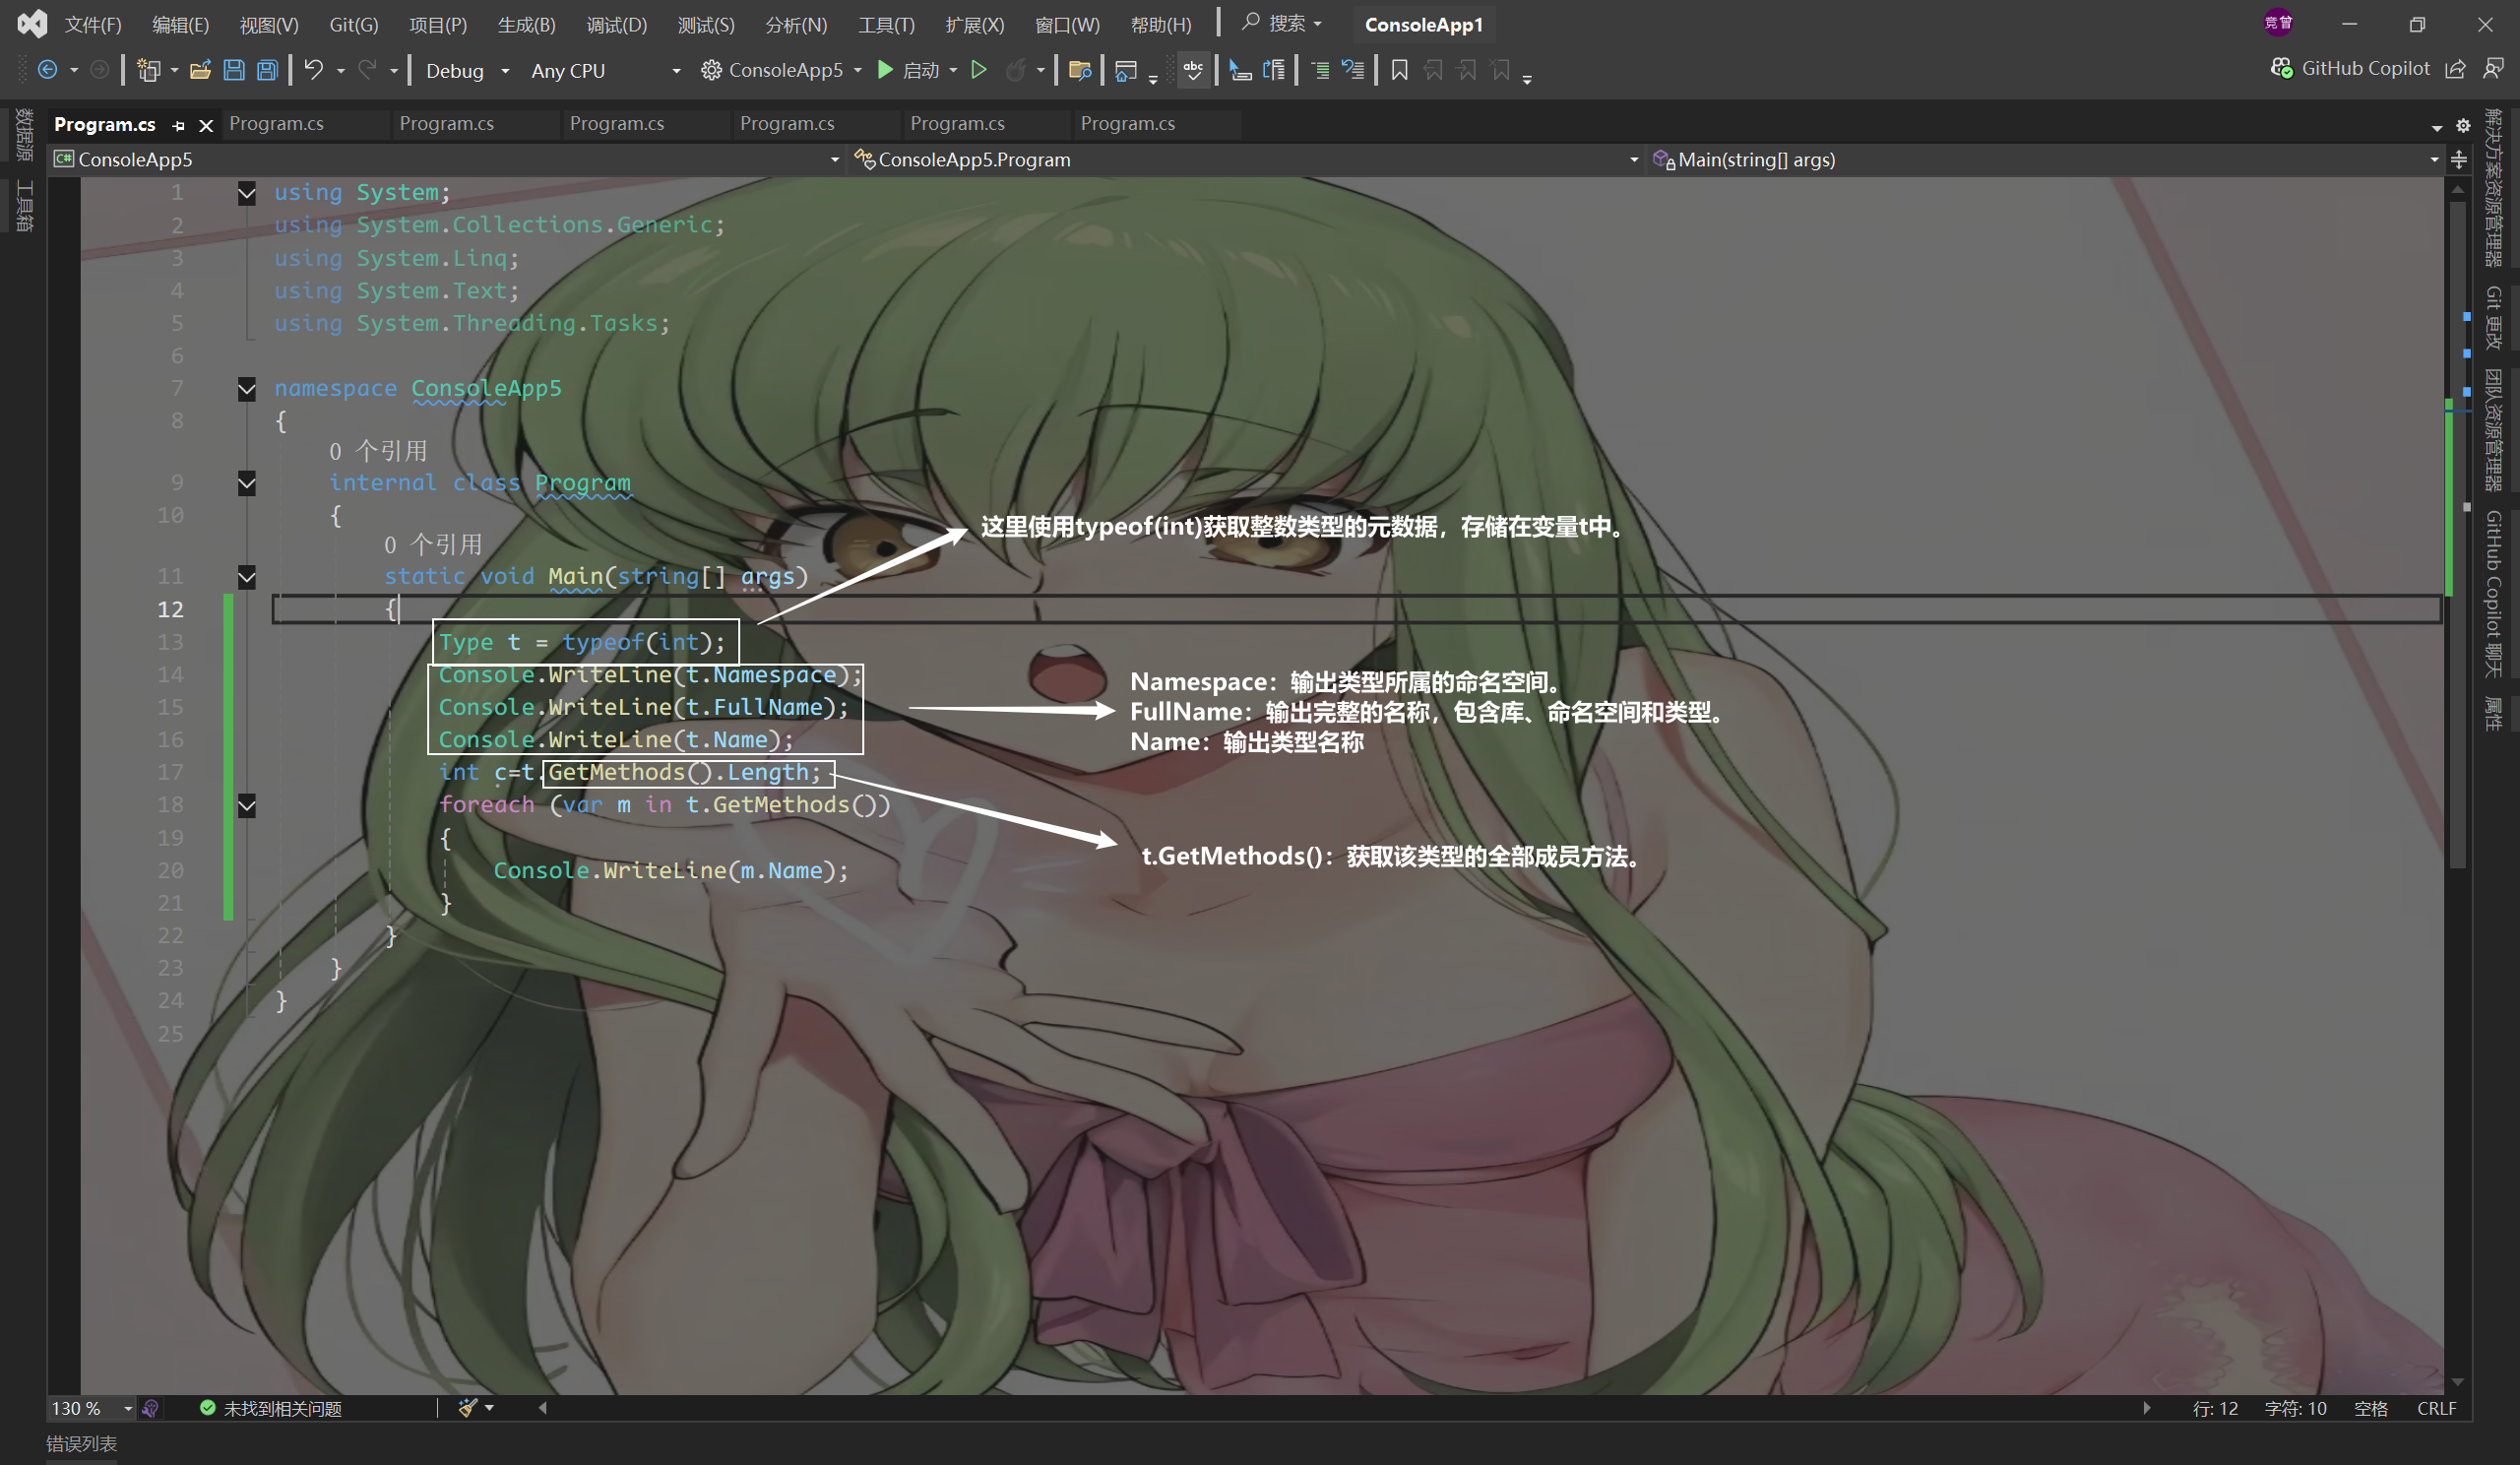2520x1465 pixels.
Task: Undo the last edit
Action: (314, 70)
